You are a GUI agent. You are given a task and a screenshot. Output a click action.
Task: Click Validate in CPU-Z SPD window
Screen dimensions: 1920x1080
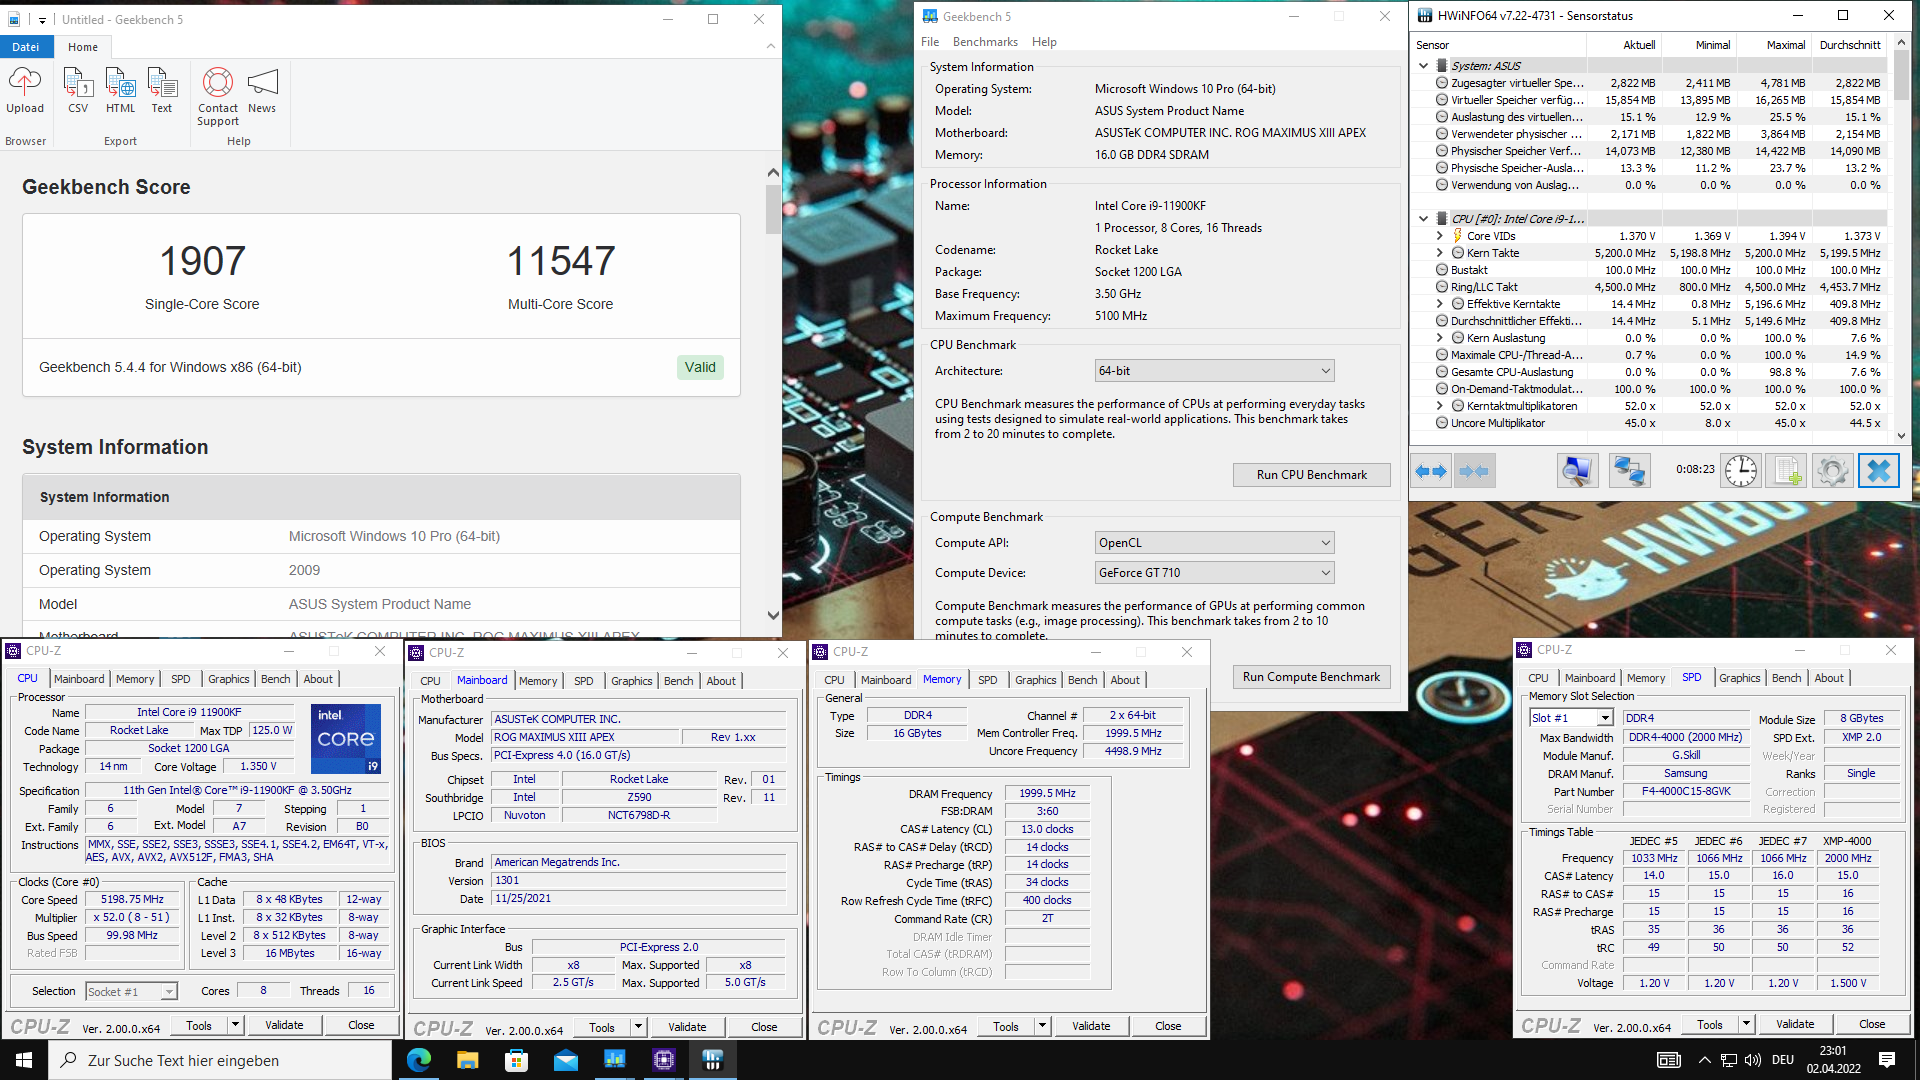(x=1795, y=1024)
